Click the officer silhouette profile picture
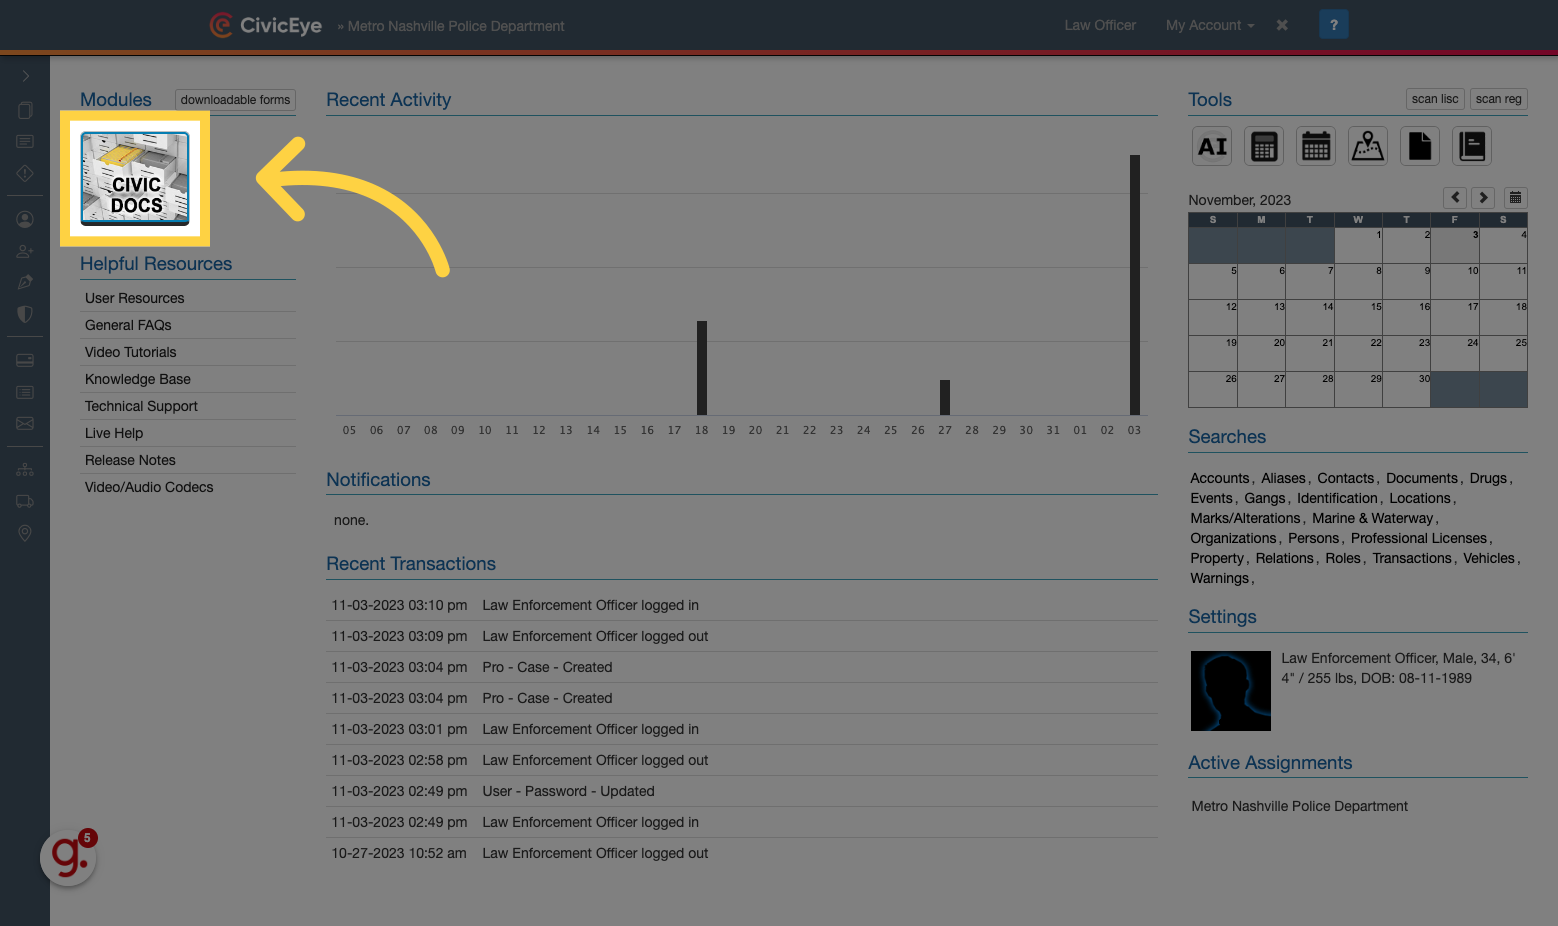 (1231, 691)
